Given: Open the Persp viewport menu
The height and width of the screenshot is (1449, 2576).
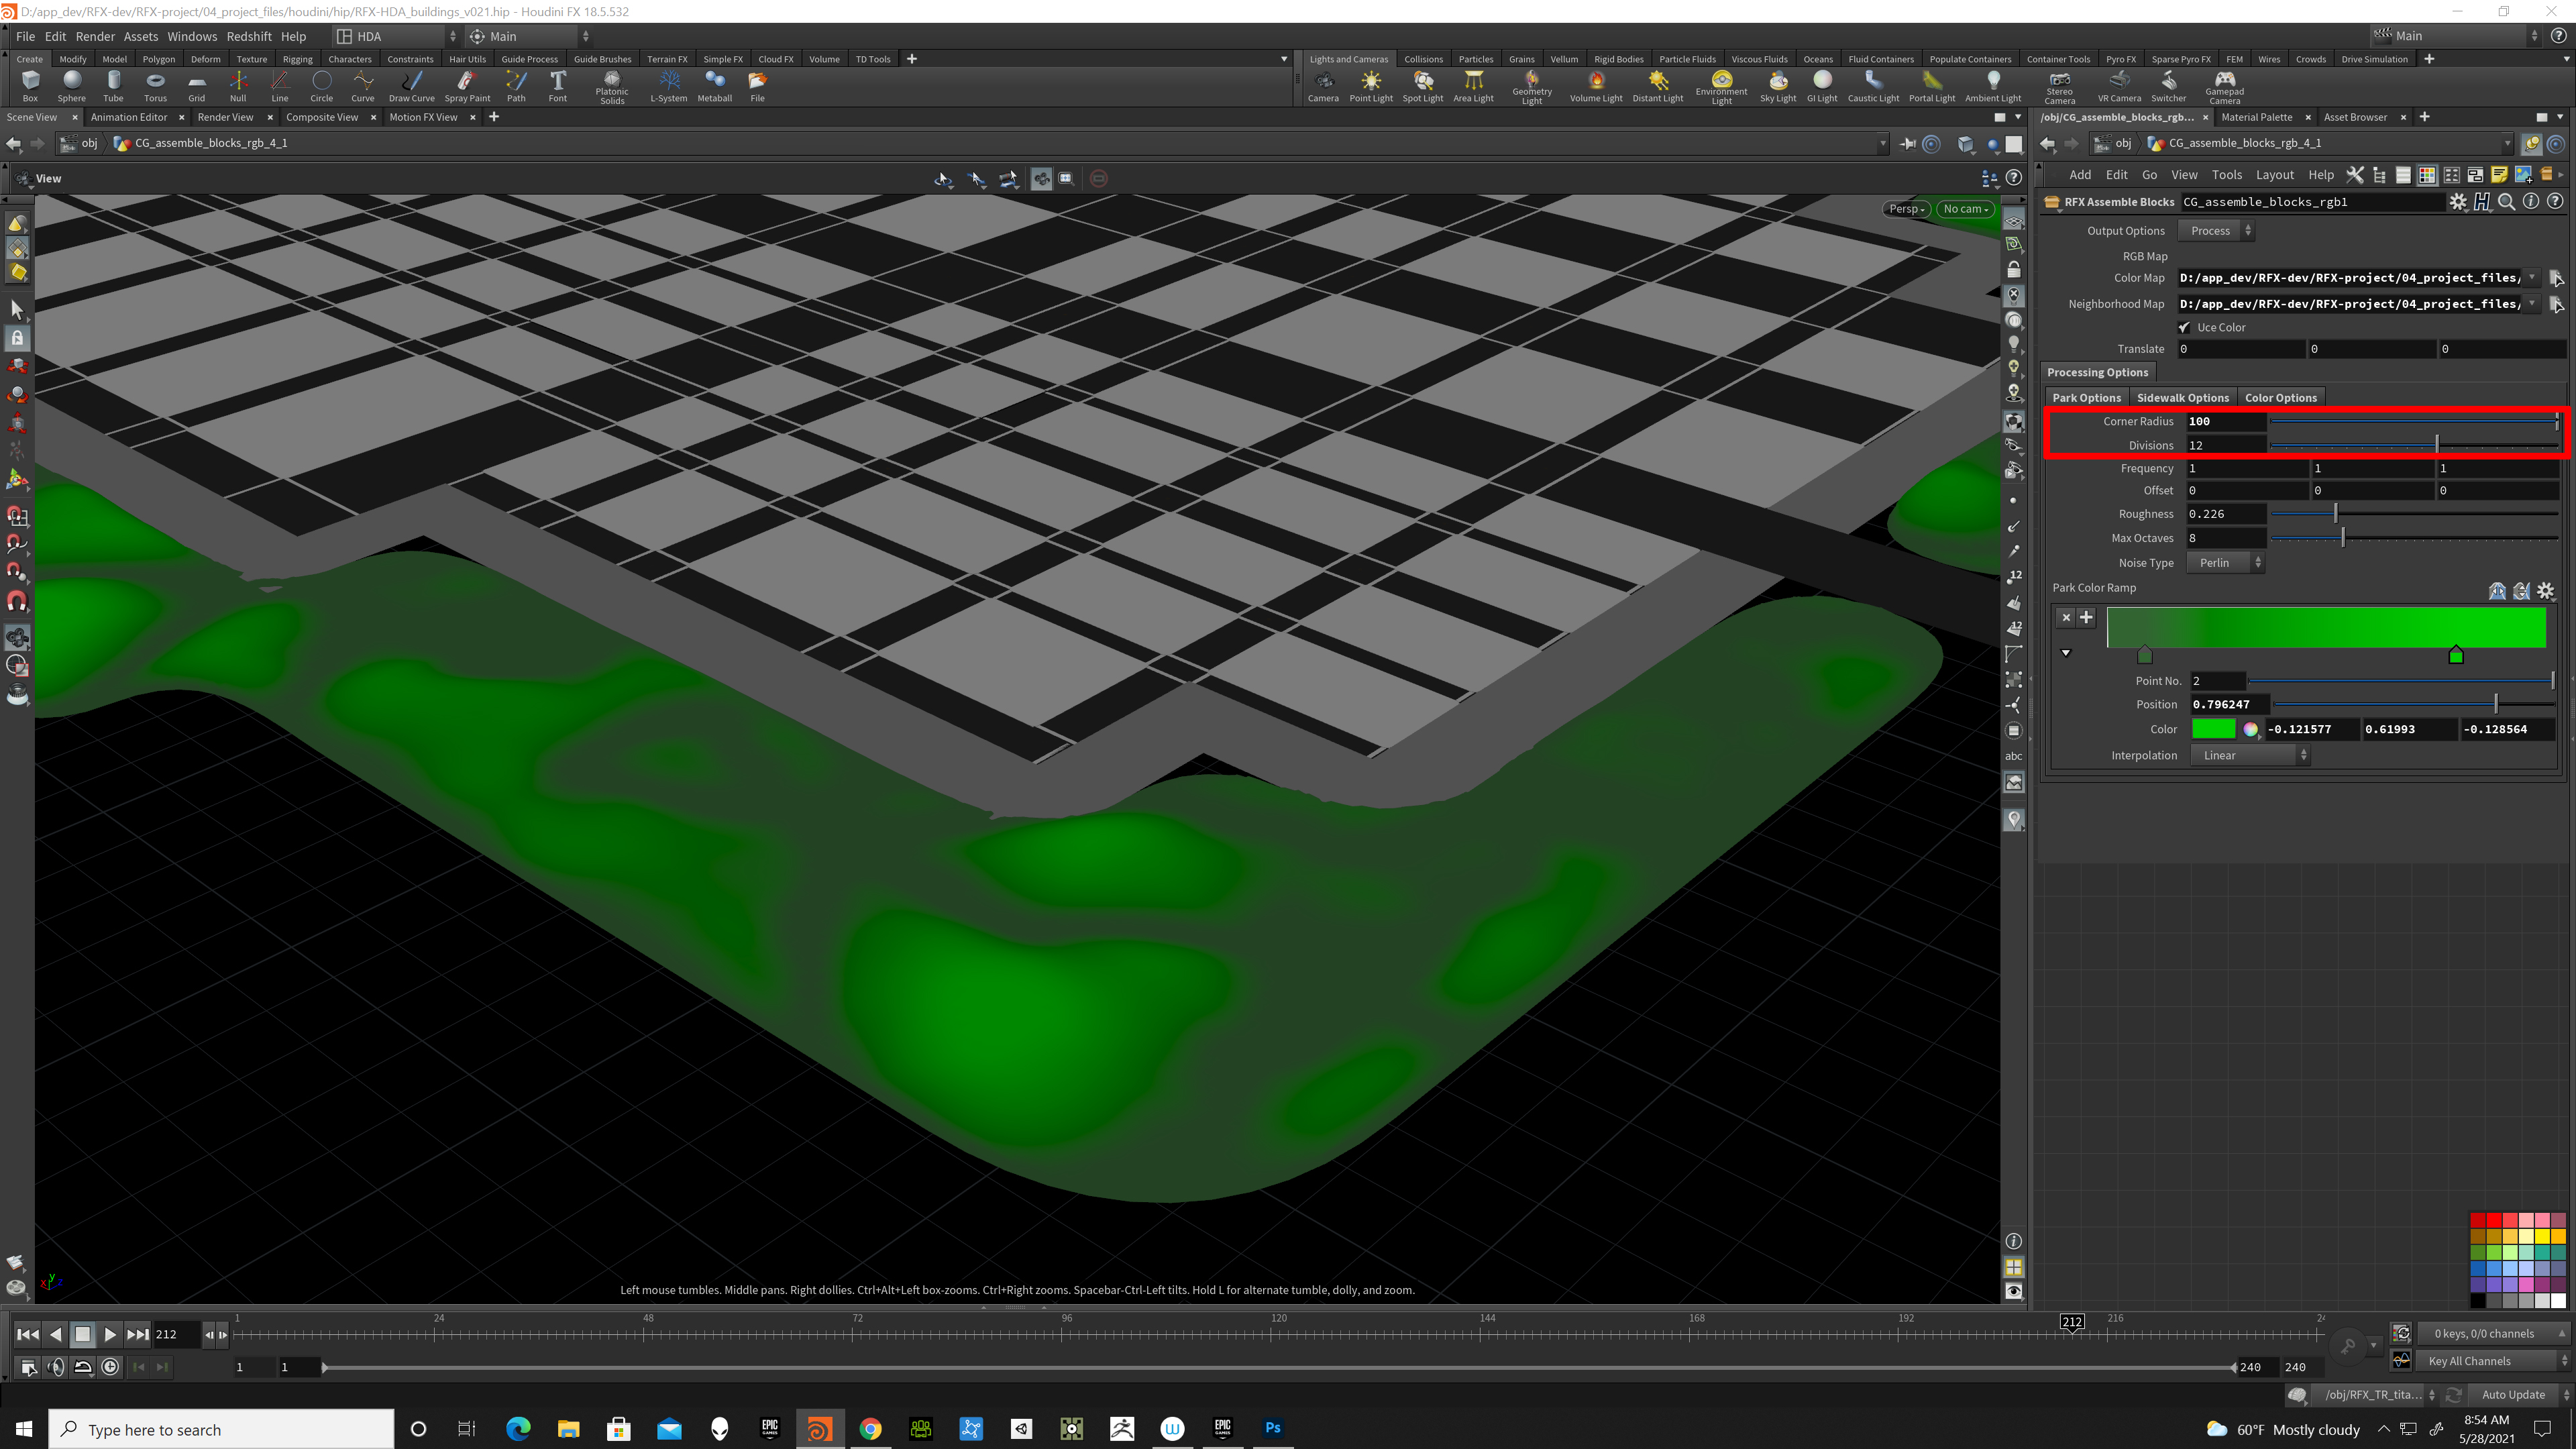Looking at the screenshot, I should [1906, 209].
